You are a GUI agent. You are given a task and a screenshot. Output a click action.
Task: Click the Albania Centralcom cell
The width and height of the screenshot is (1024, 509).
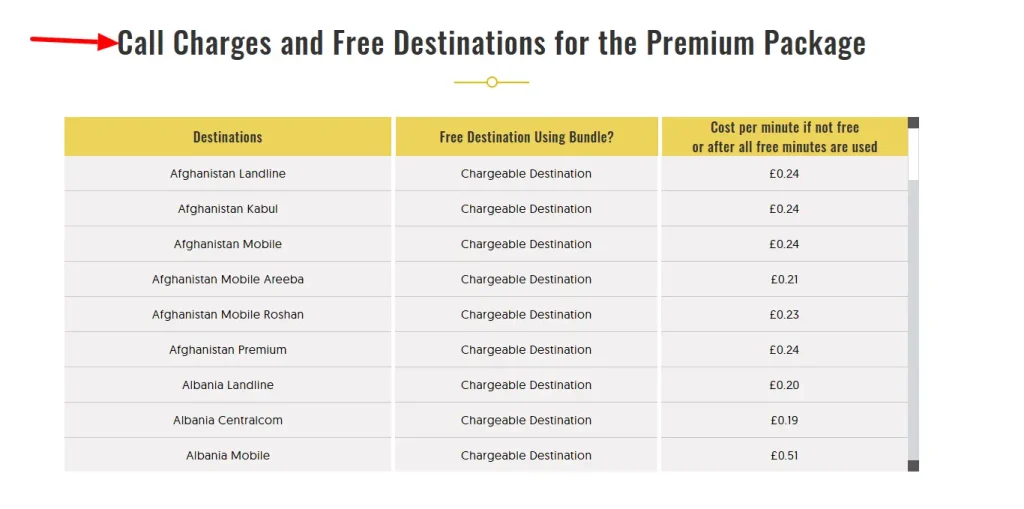coord(228,421)
